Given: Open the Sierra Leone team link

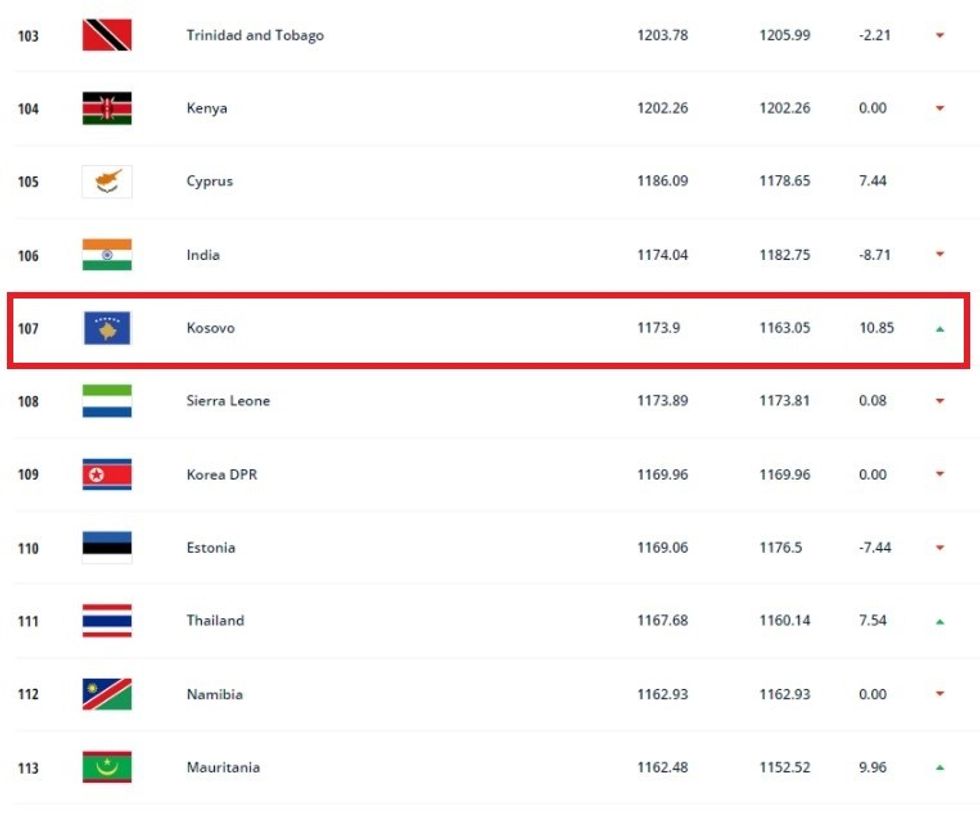Looking at the screenshot, I should point(228,401).
